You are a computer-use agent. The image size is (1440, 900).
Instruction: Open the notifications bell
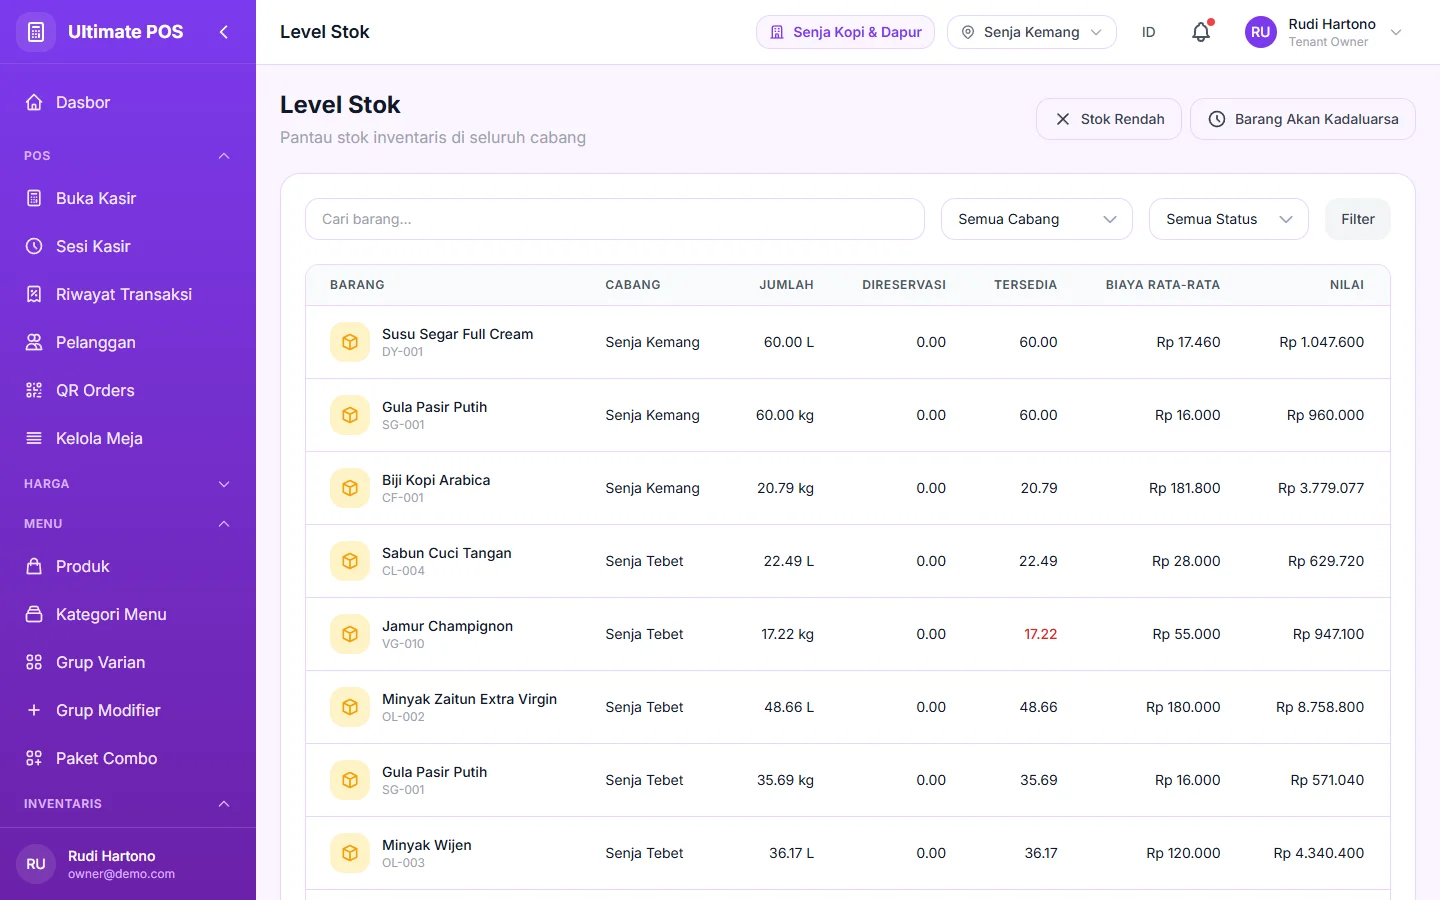(1201, 32)
